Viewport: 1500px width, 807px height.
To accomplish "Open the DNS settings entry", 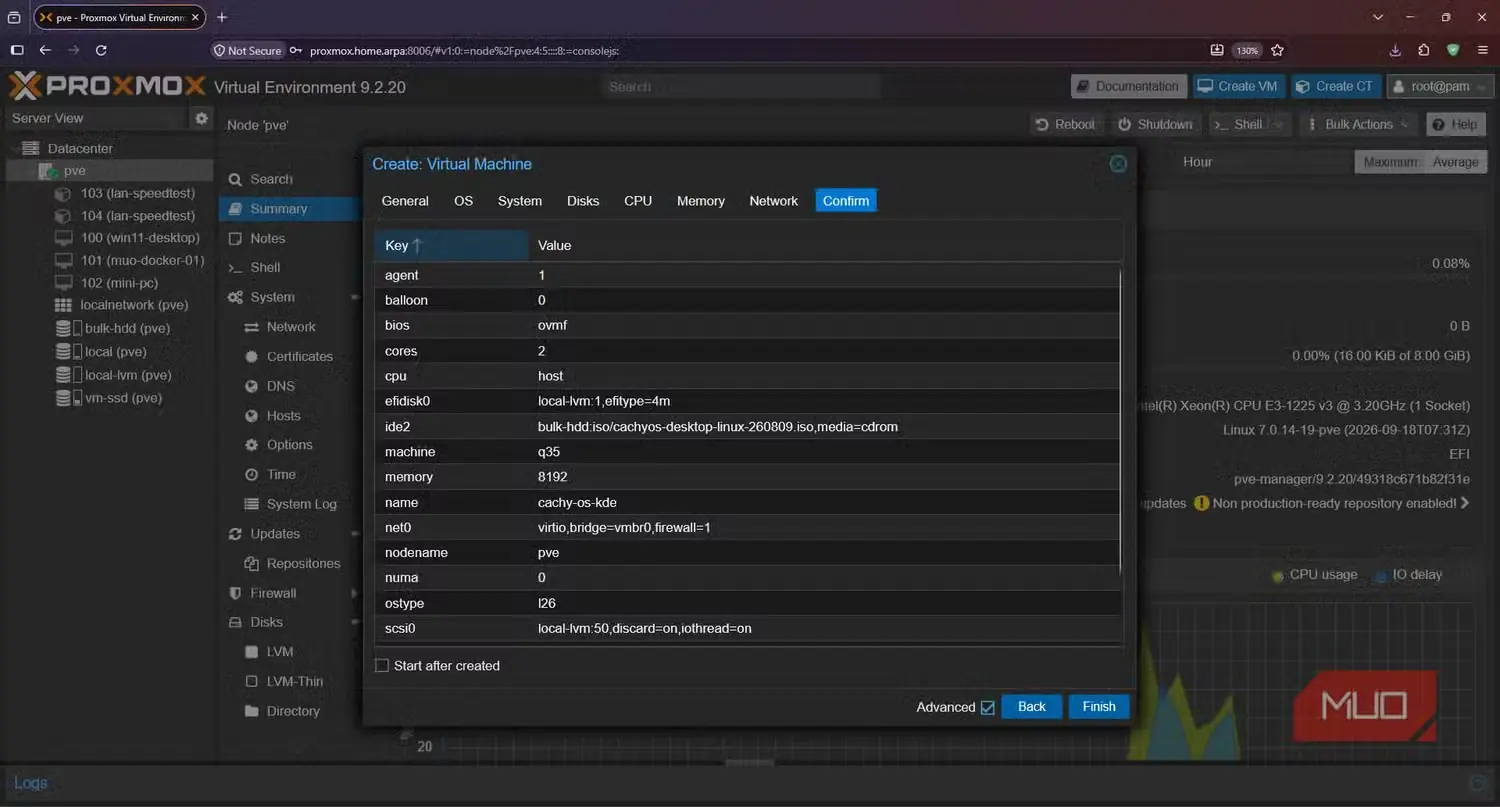I will tap(281, 386).
